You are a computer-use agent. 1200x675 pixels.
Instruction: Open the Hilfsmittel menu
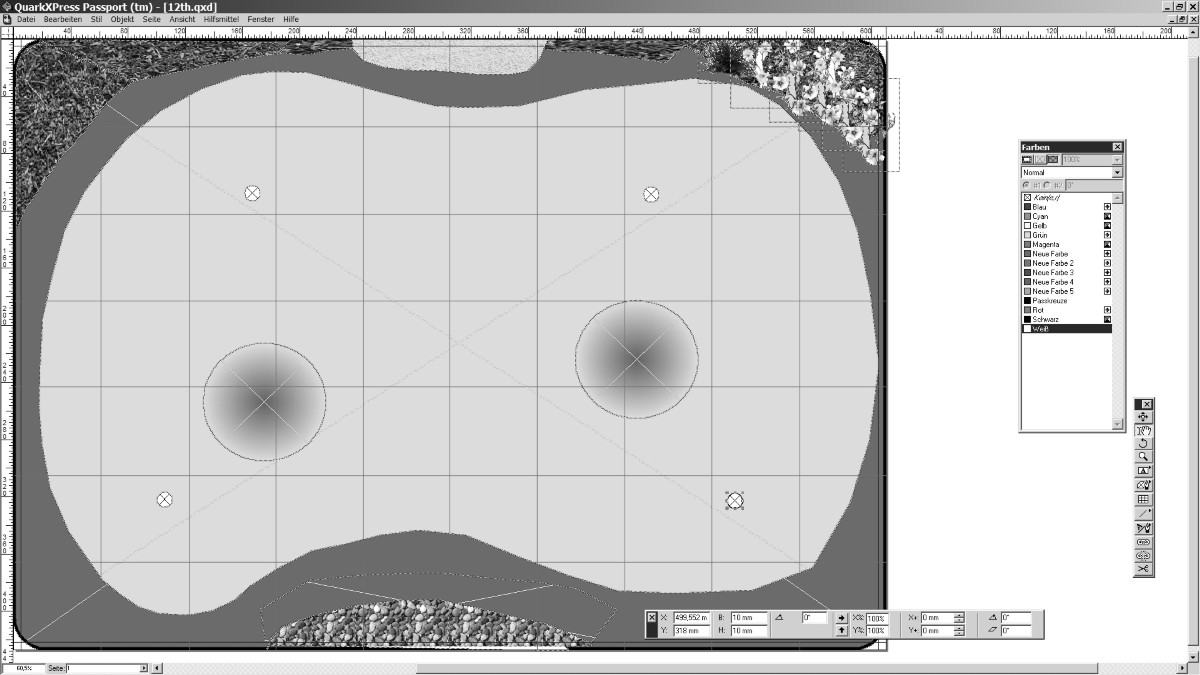220,19
